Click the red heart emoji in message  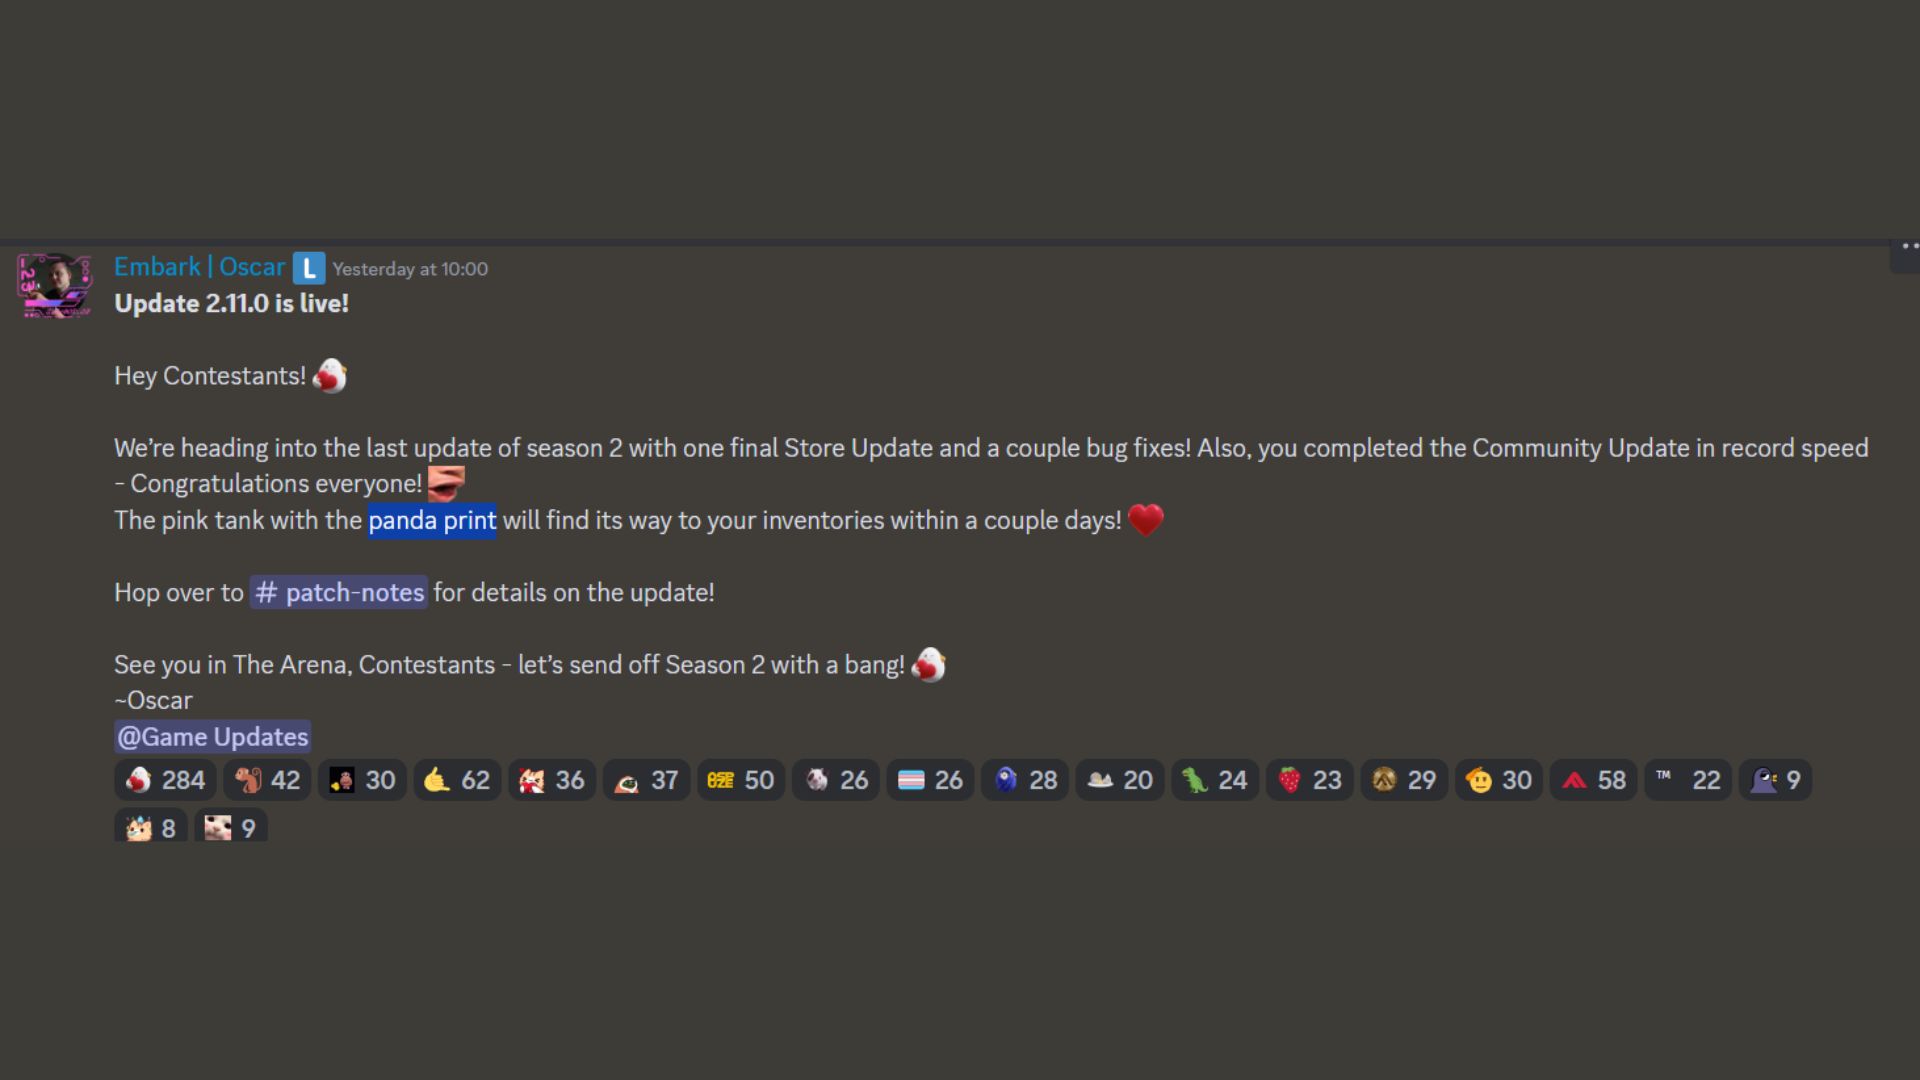[x=1146, y=520]
